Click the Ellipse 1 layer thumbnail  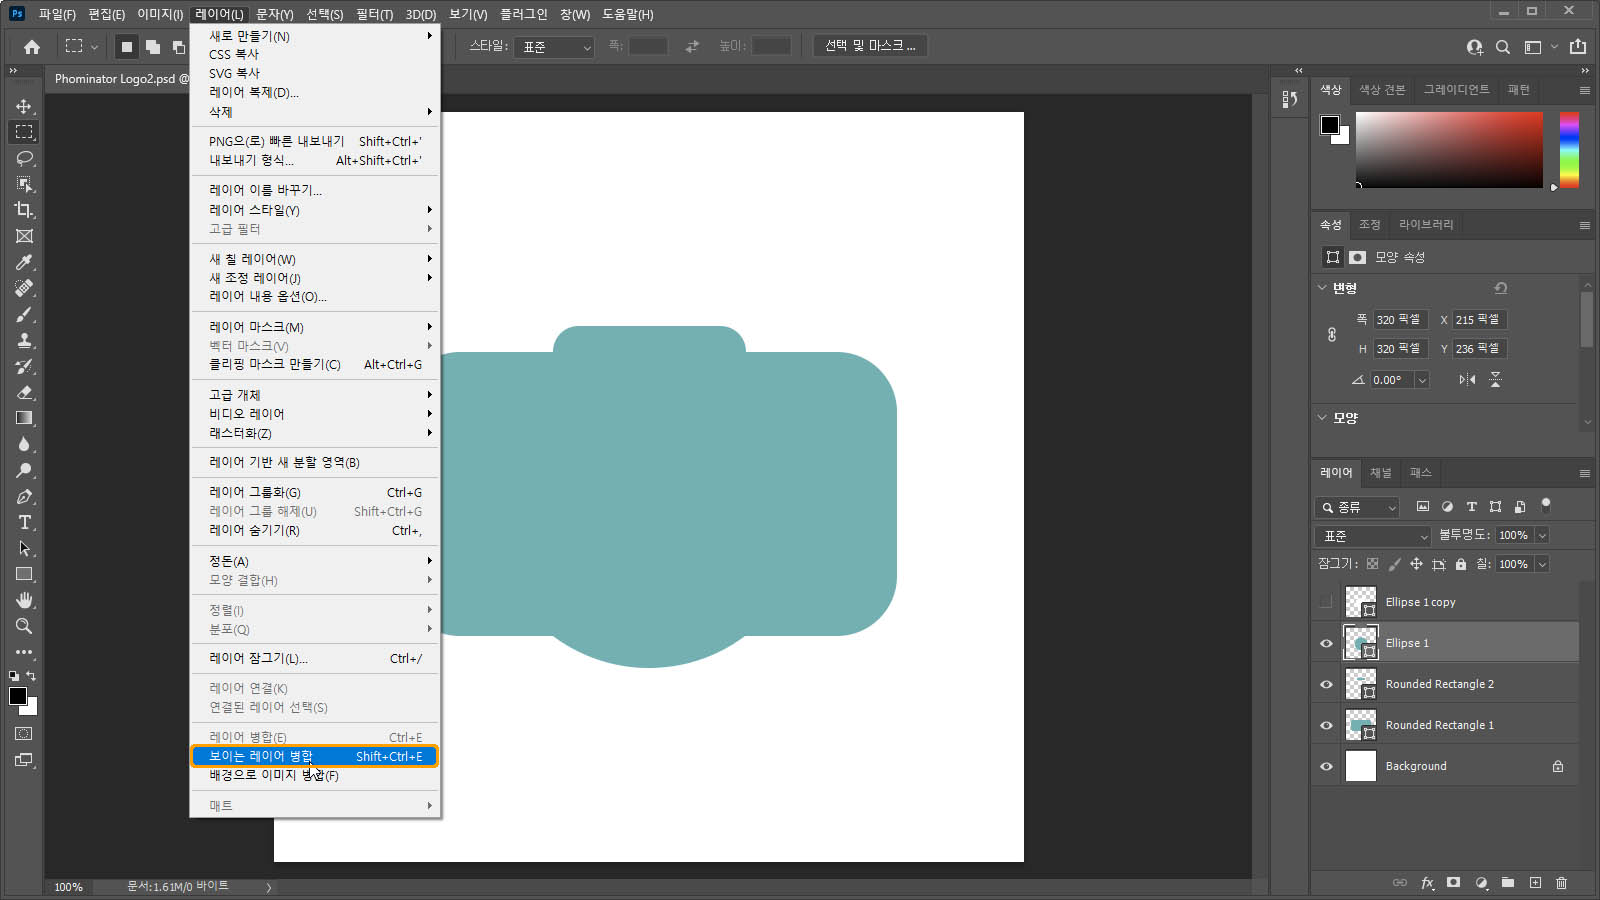coord(1360,643)
